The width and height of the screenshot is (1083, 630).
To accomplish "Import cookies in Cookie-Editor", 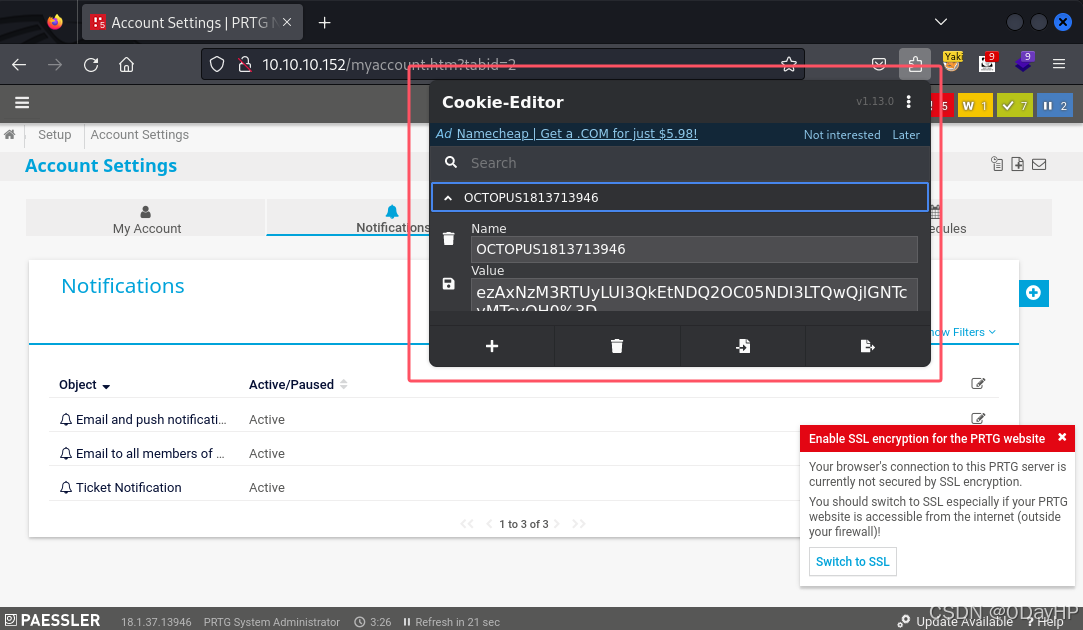I will [742, 346].
